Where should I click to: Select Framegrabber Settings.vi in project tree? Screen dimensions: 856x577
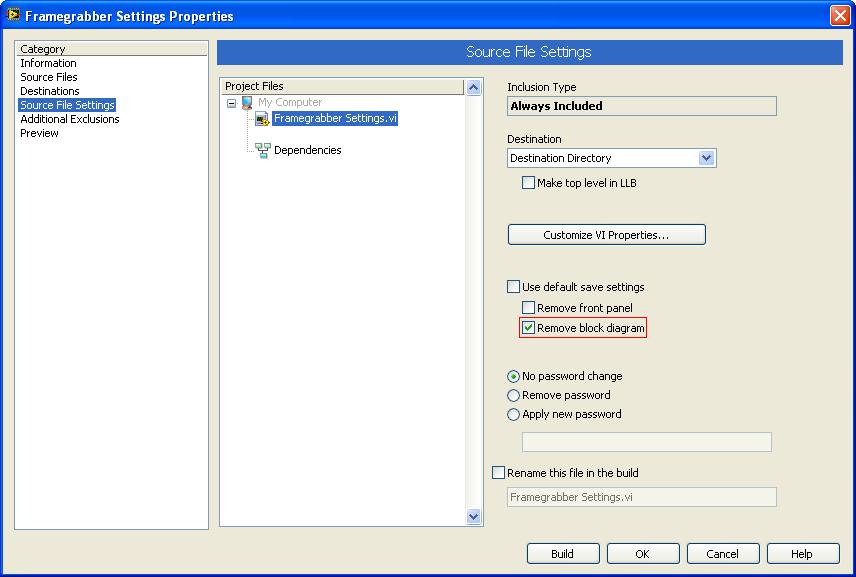pyautogui.click(x=335, y=118)
